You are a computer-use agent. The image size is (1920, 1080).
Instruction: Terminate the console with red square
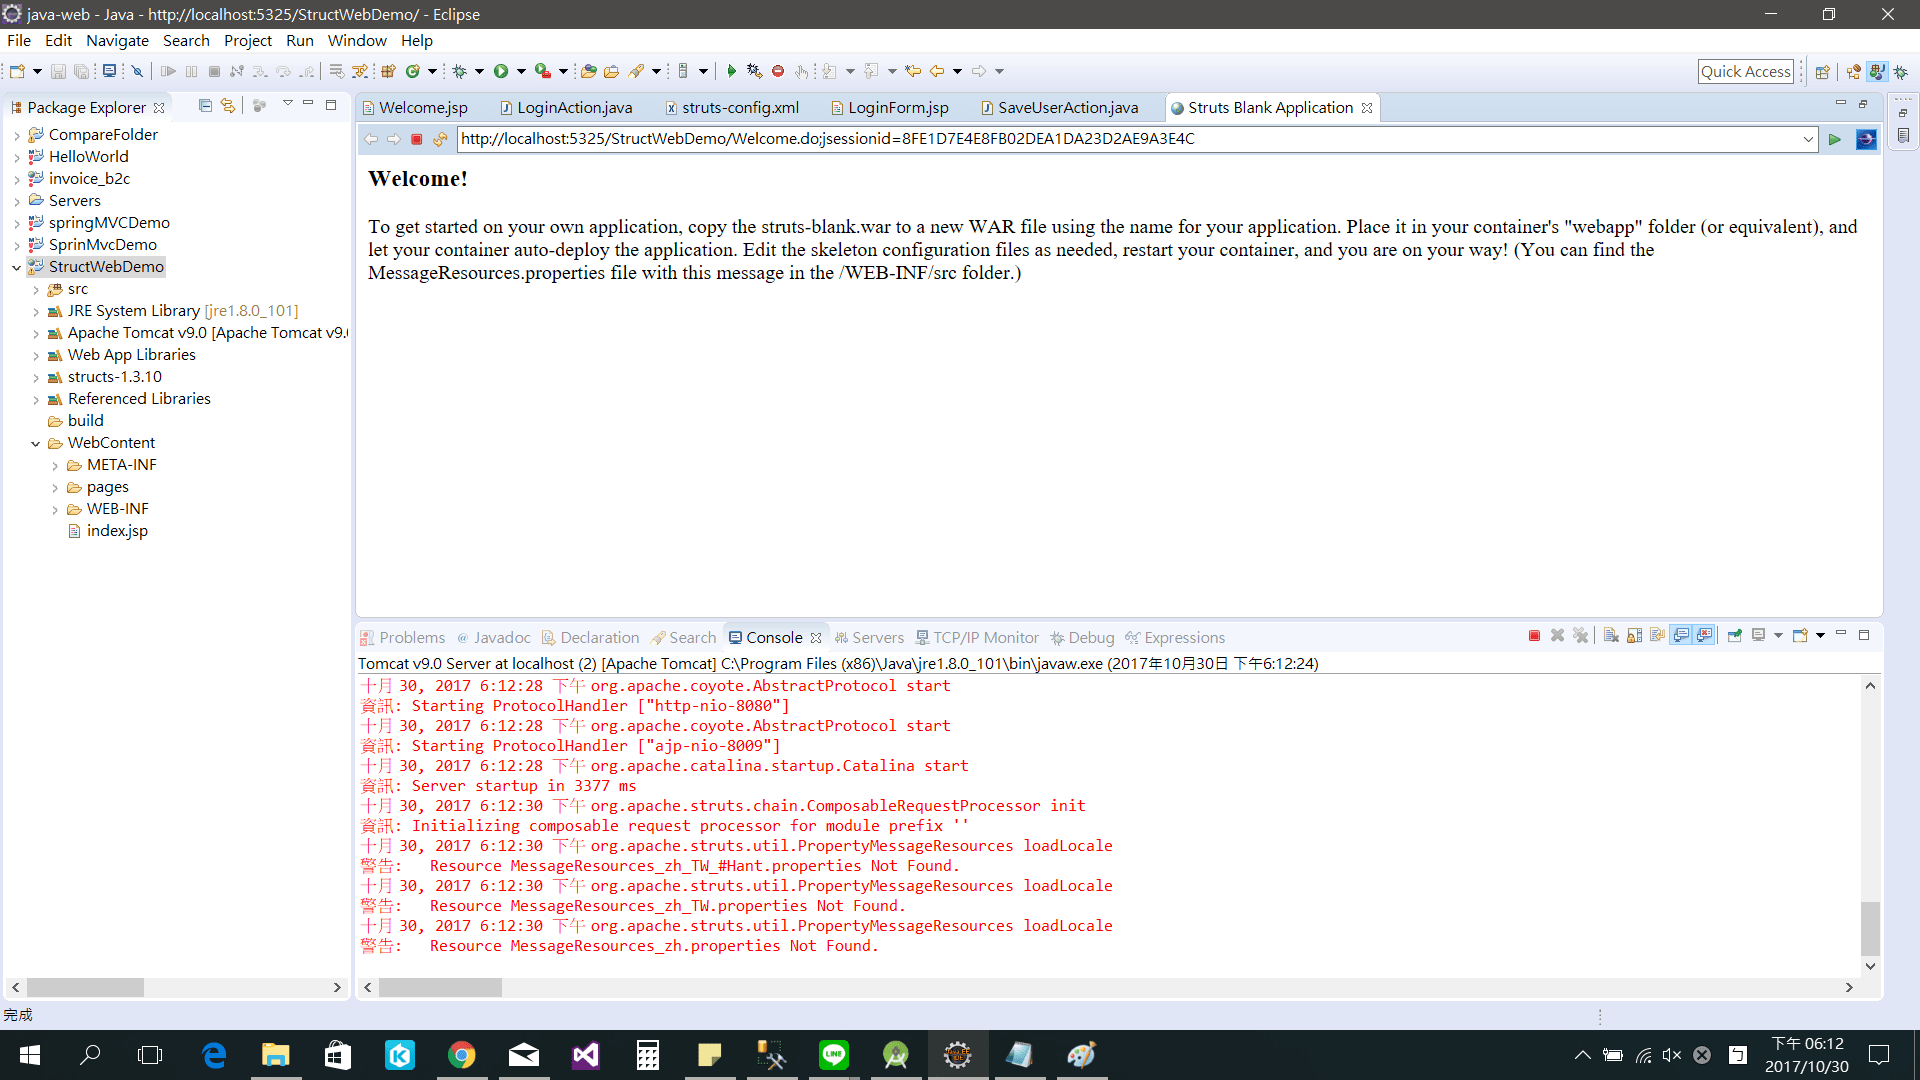tap(1534, 636)
